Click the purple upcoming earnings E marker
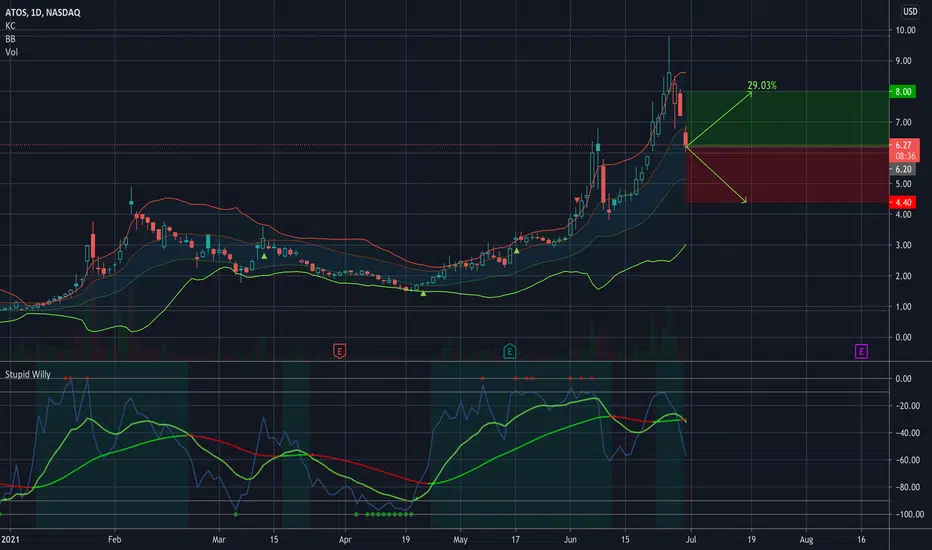The height and width of the screenshot is (550, 932). coord(861,351)
